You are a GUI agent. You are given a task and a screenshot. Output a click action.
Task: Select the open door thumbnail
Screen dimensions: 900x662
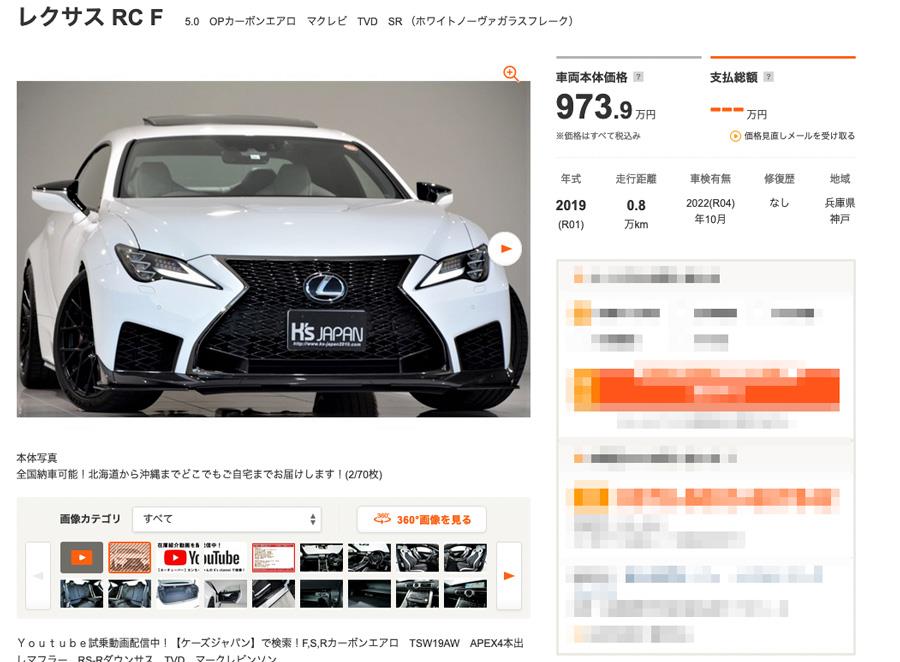click(226, 594)
